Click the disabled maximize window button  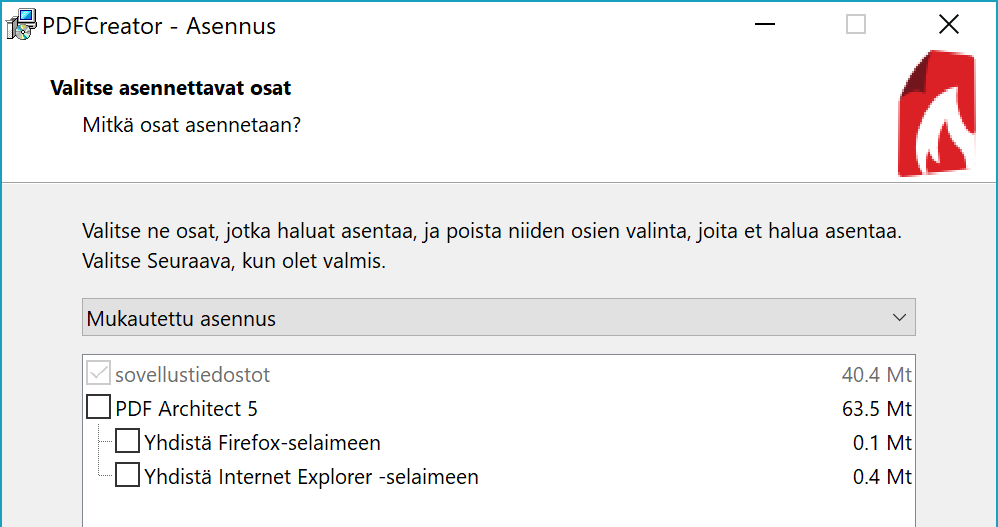click(856, 25)
